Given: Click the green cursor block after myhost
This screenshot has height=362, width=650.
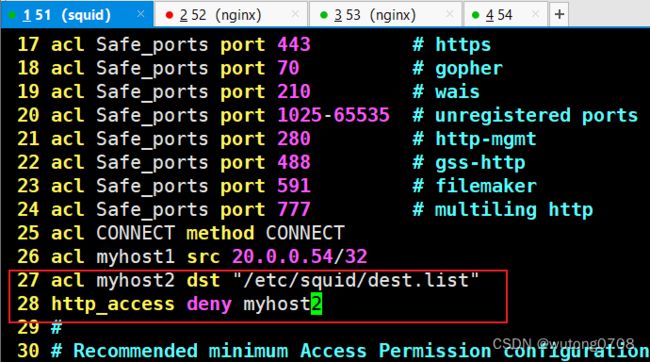Looking at the screenshot, I should click(x=316, y=304).
